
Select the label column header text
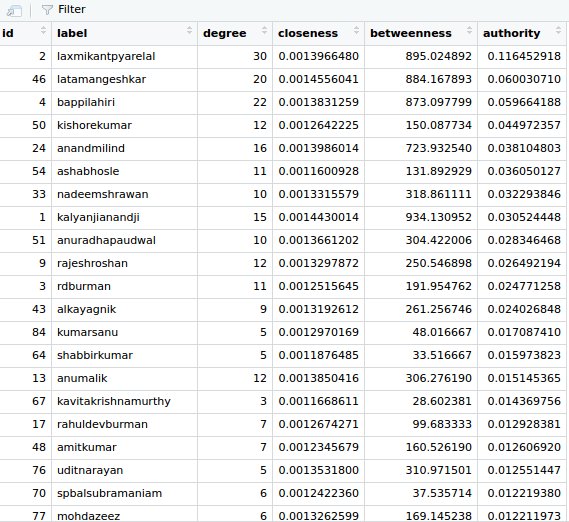tap(72, 33)
